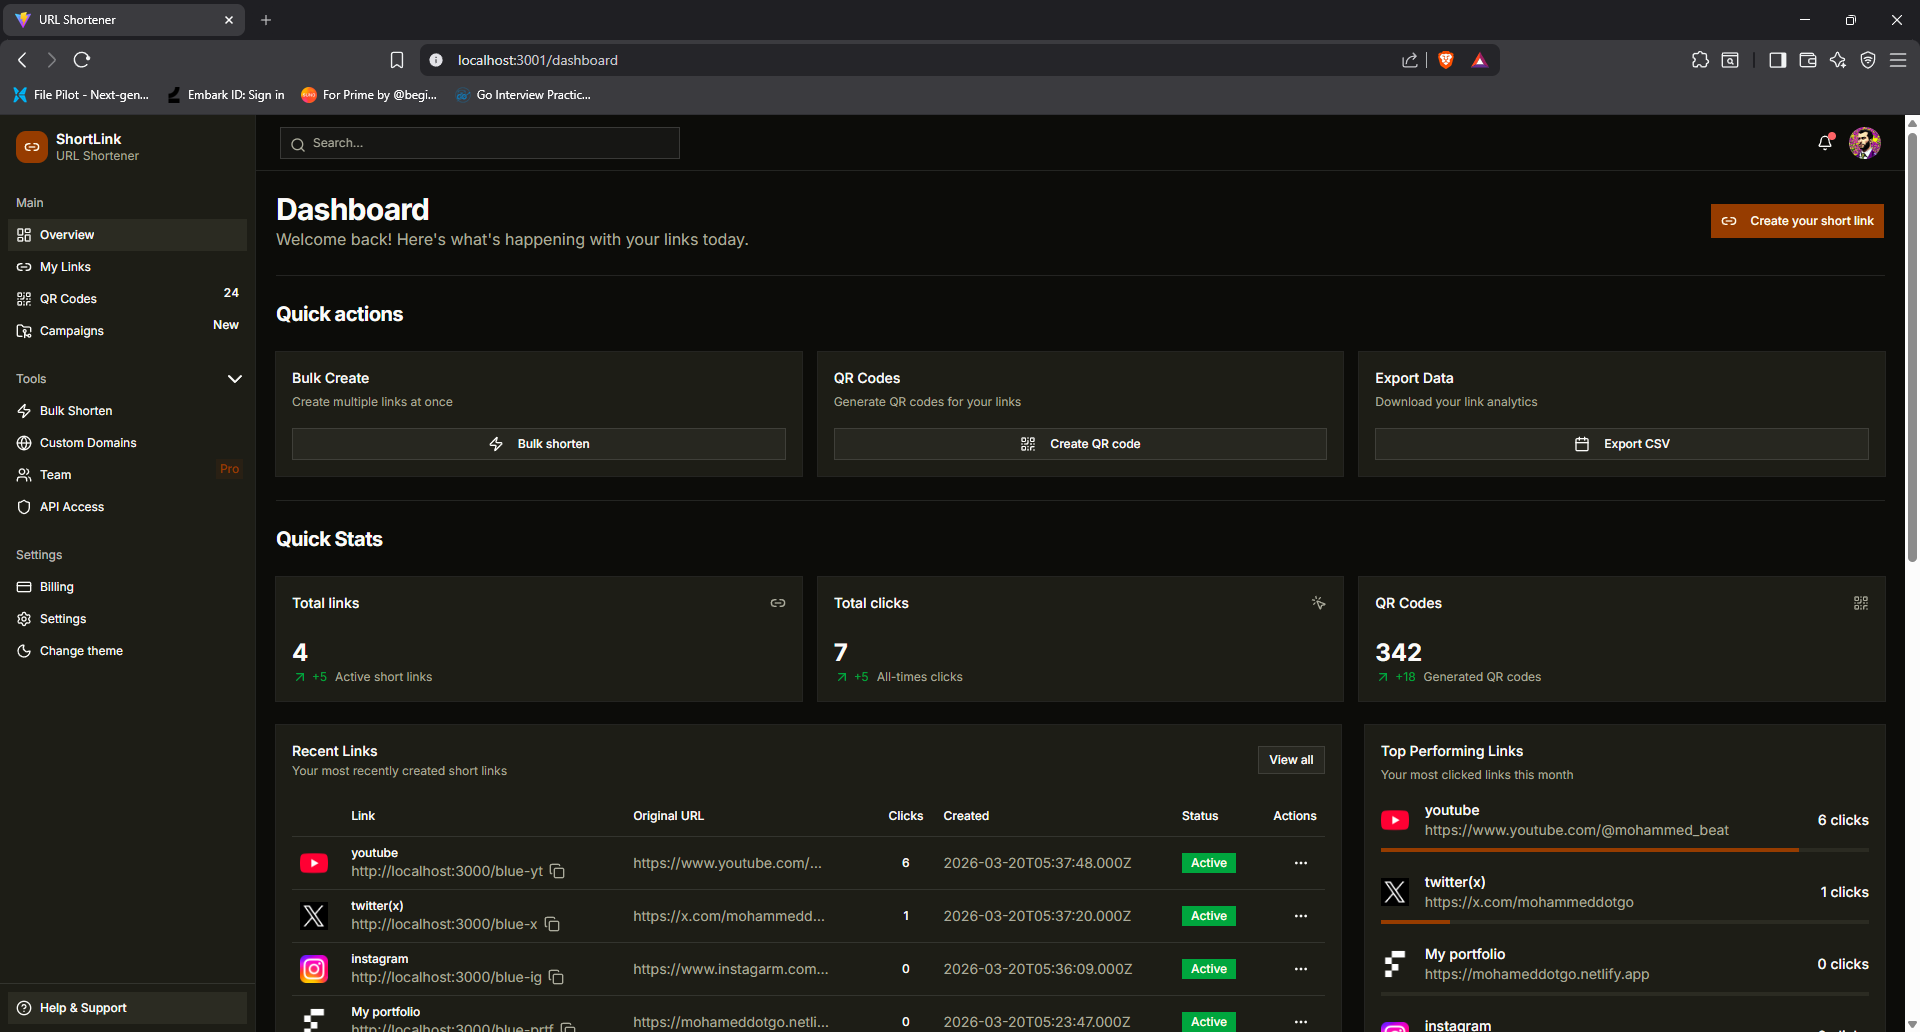The image size is (1920, 1032).
Task: Go to QR Codes sidebar item
Action: pyautogui.click(x=68, y=299)
